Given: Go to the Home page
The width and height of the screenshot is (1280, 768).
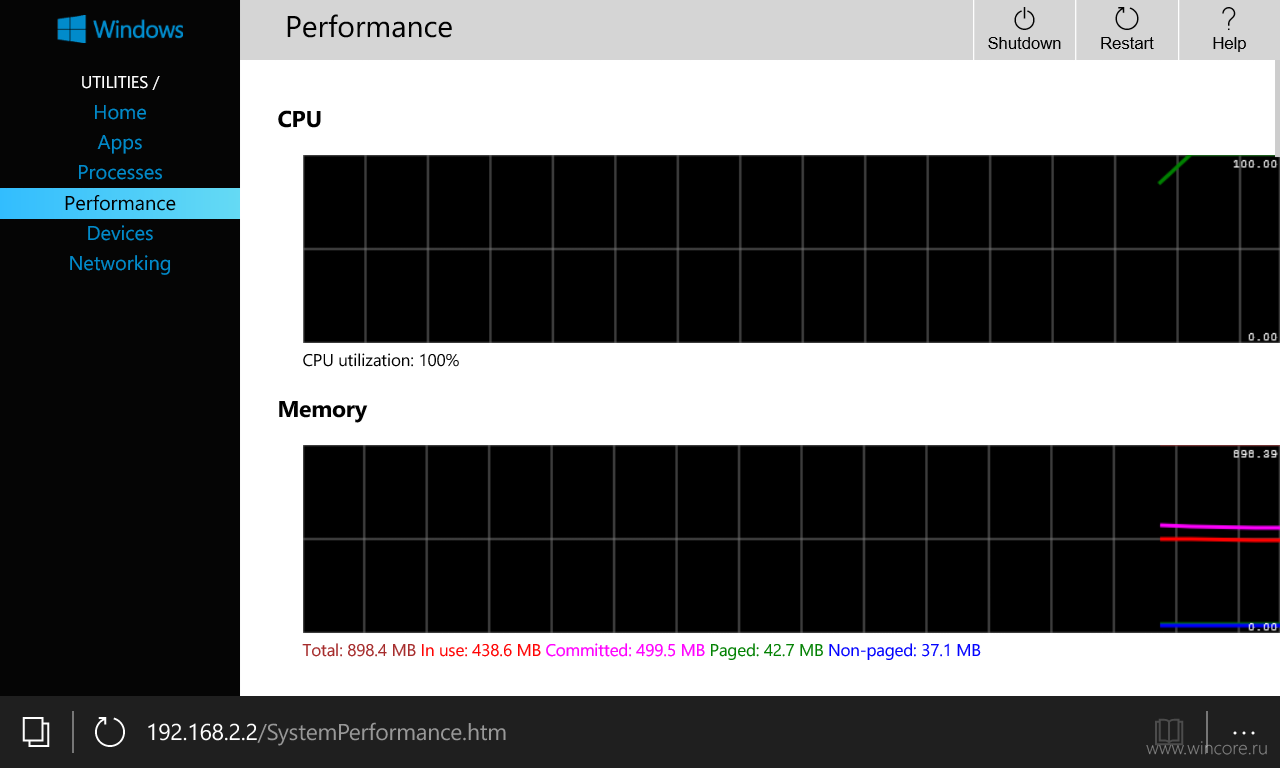Looking at the screenshot, I should [x=120, y=112].
